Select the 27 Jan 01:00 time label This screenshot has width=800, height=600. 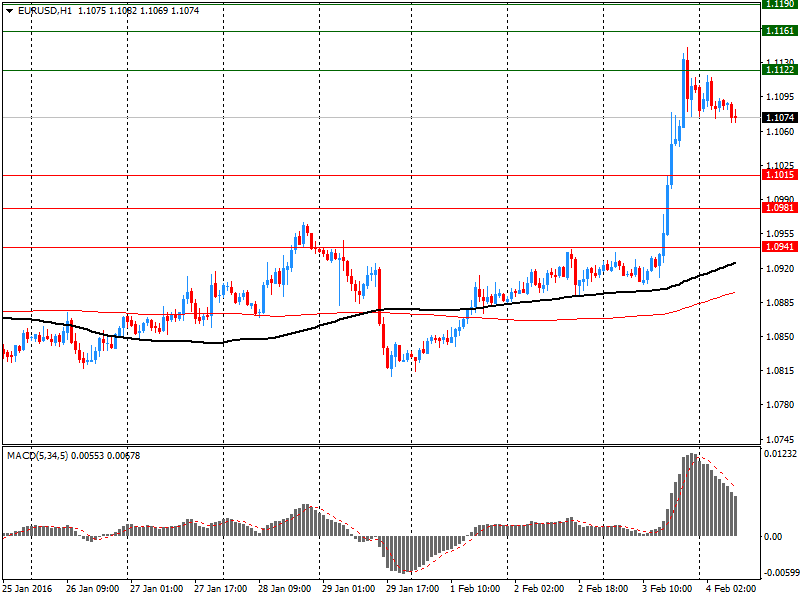point(156,589)
